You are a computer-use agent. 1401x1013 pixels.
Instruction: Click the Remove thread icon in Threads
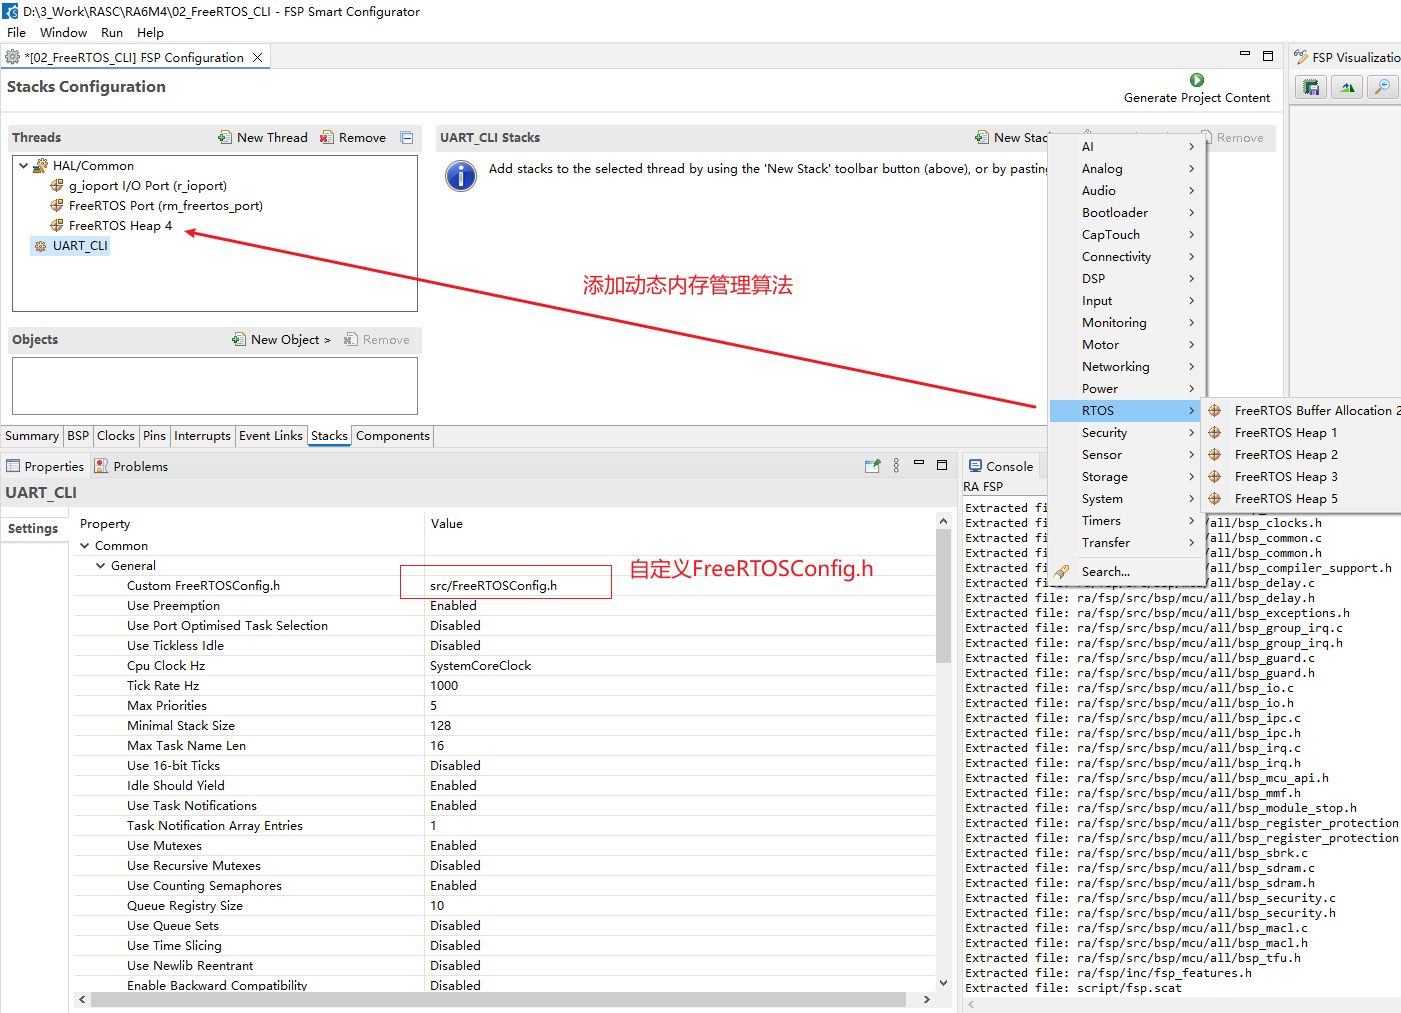coord(327,138)
